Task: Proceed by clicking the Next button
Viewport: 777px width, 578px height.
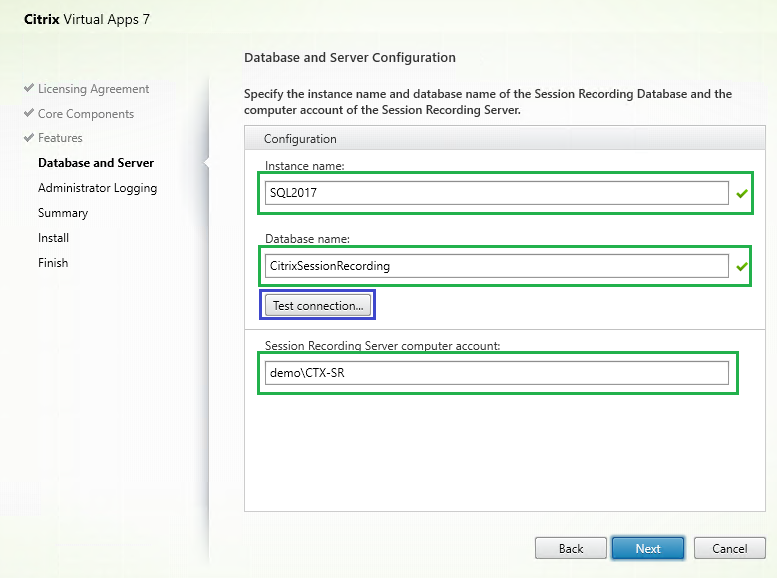Action: [647, 548]
